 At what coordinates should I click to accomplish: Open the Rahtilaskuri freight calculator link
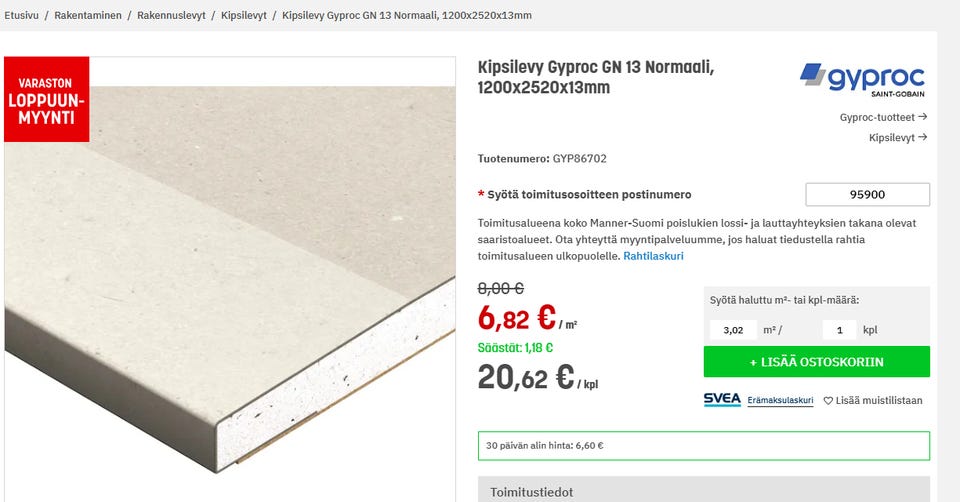653,256
